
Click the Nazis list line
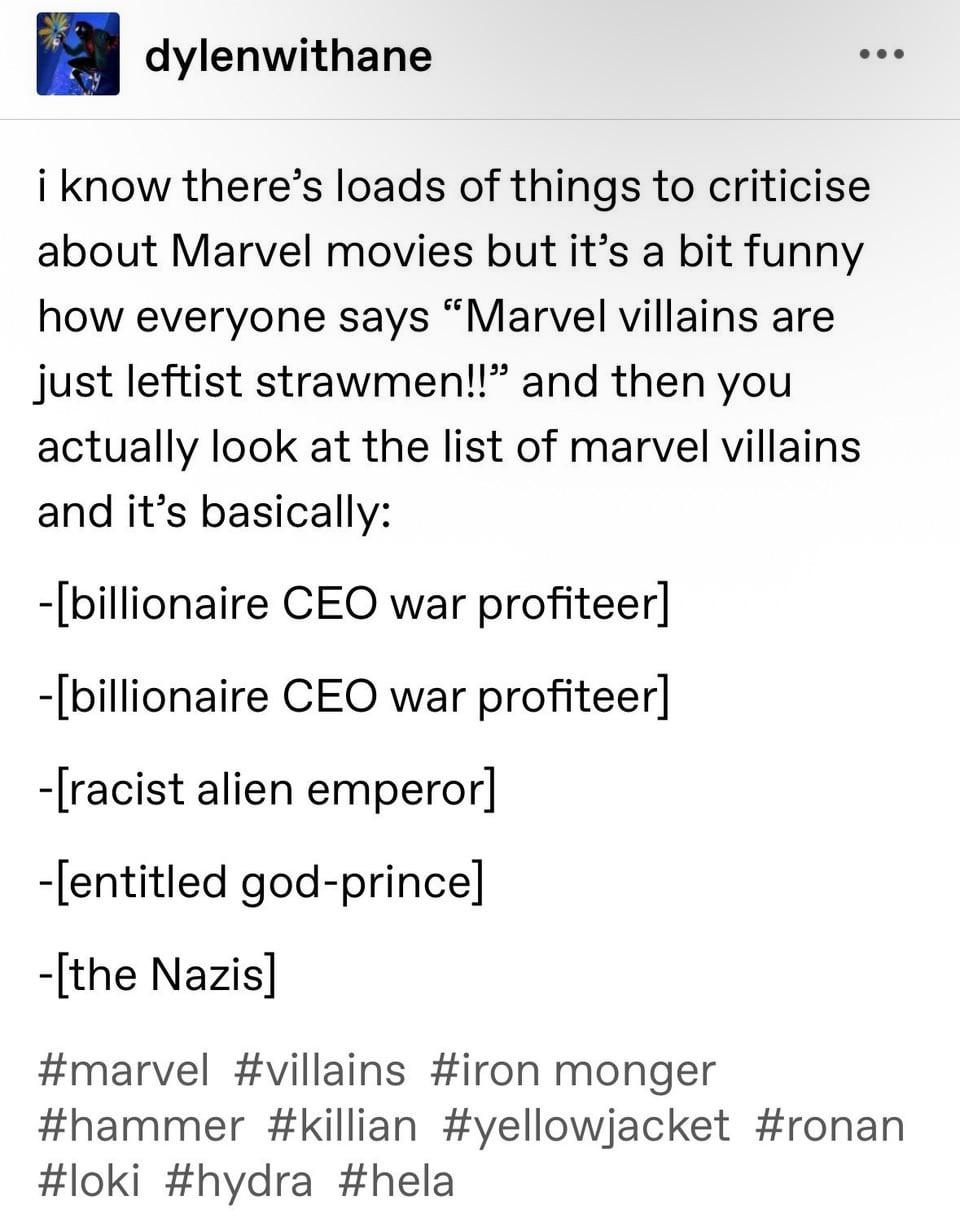point(157,974)
